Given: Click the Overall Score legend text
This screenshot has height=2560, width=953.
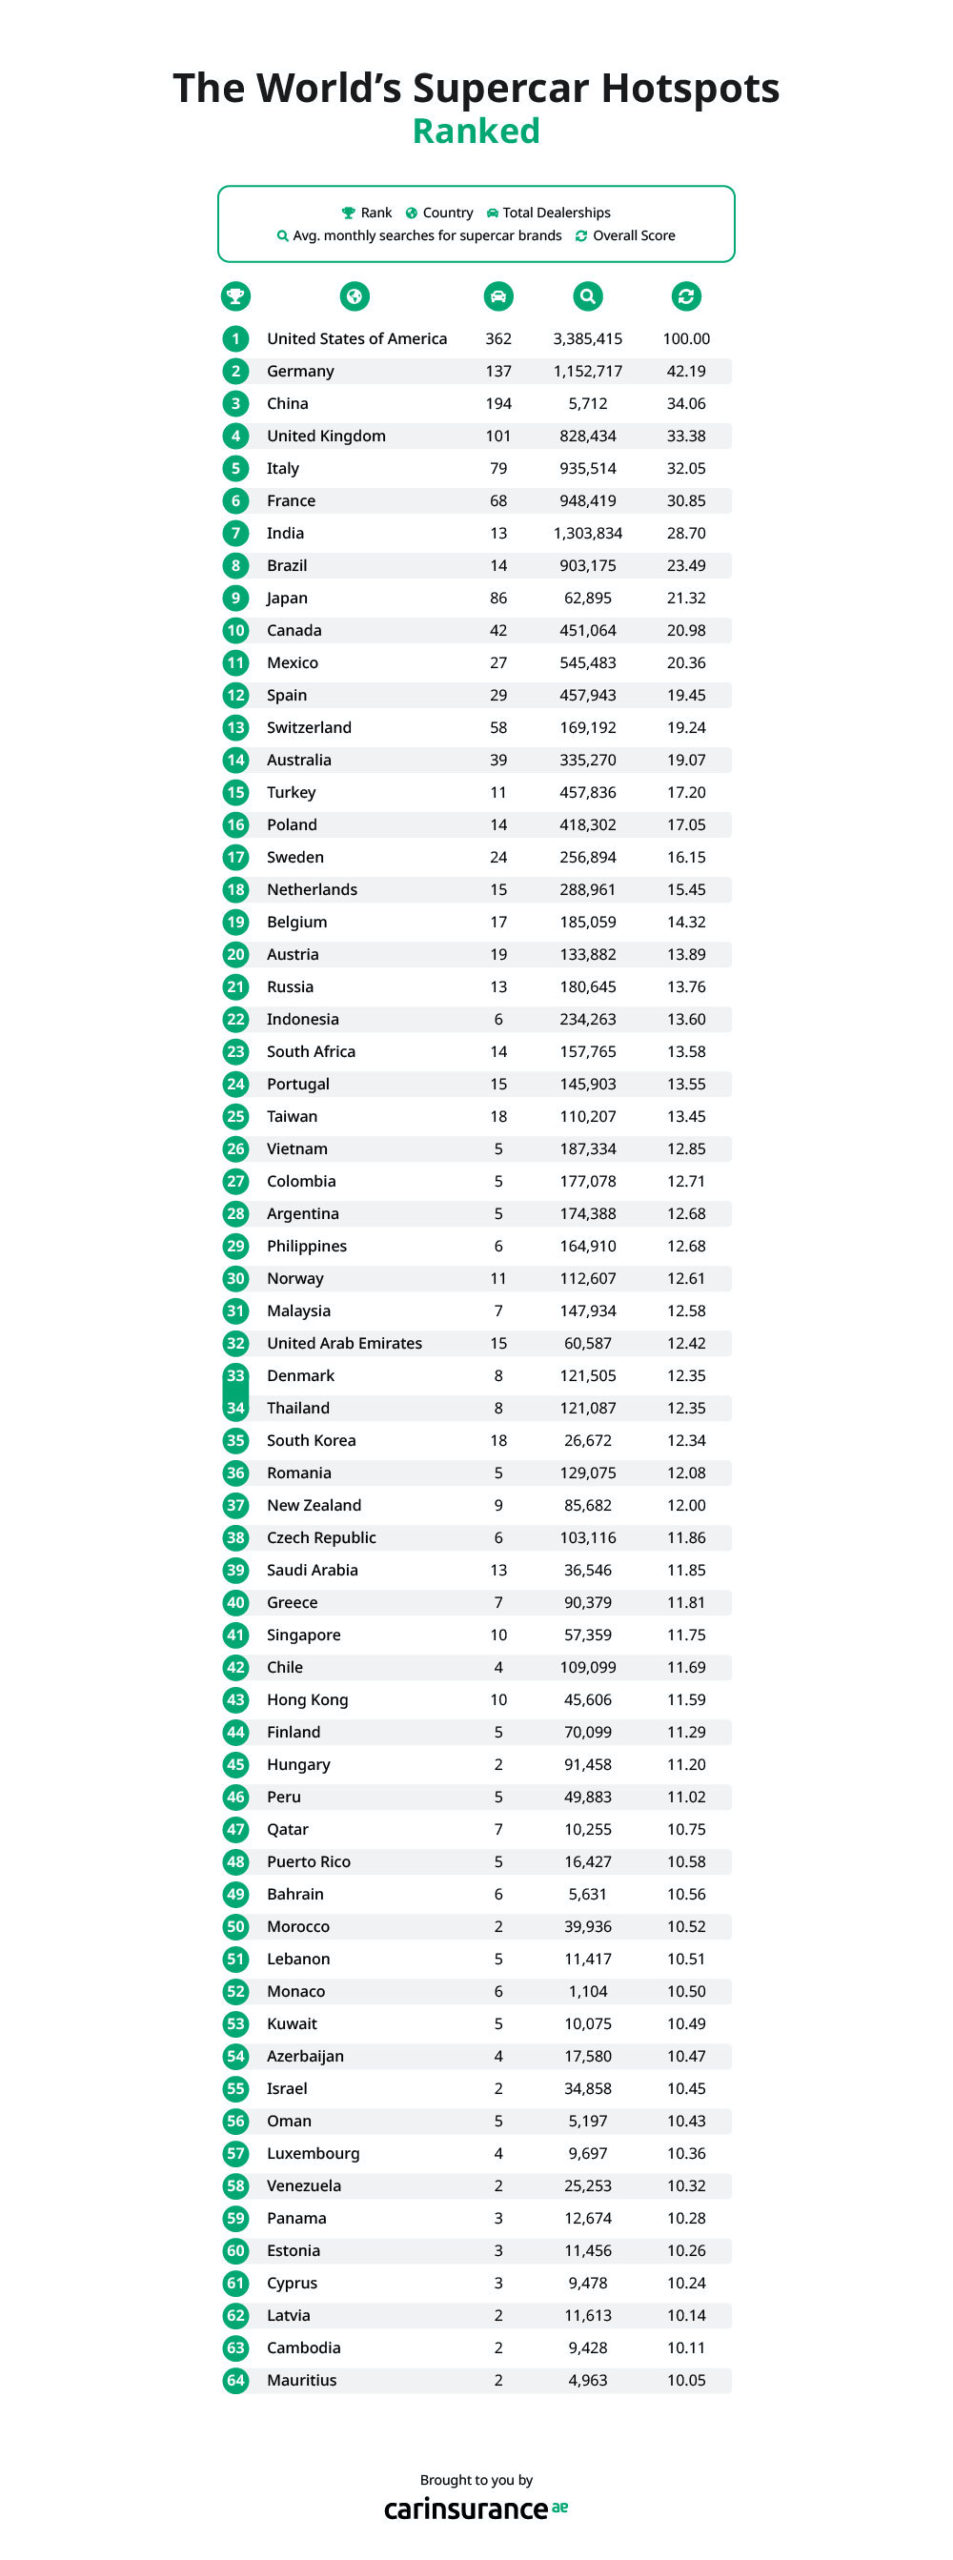Looking at the screenshot, I should [x=634, y=236].
